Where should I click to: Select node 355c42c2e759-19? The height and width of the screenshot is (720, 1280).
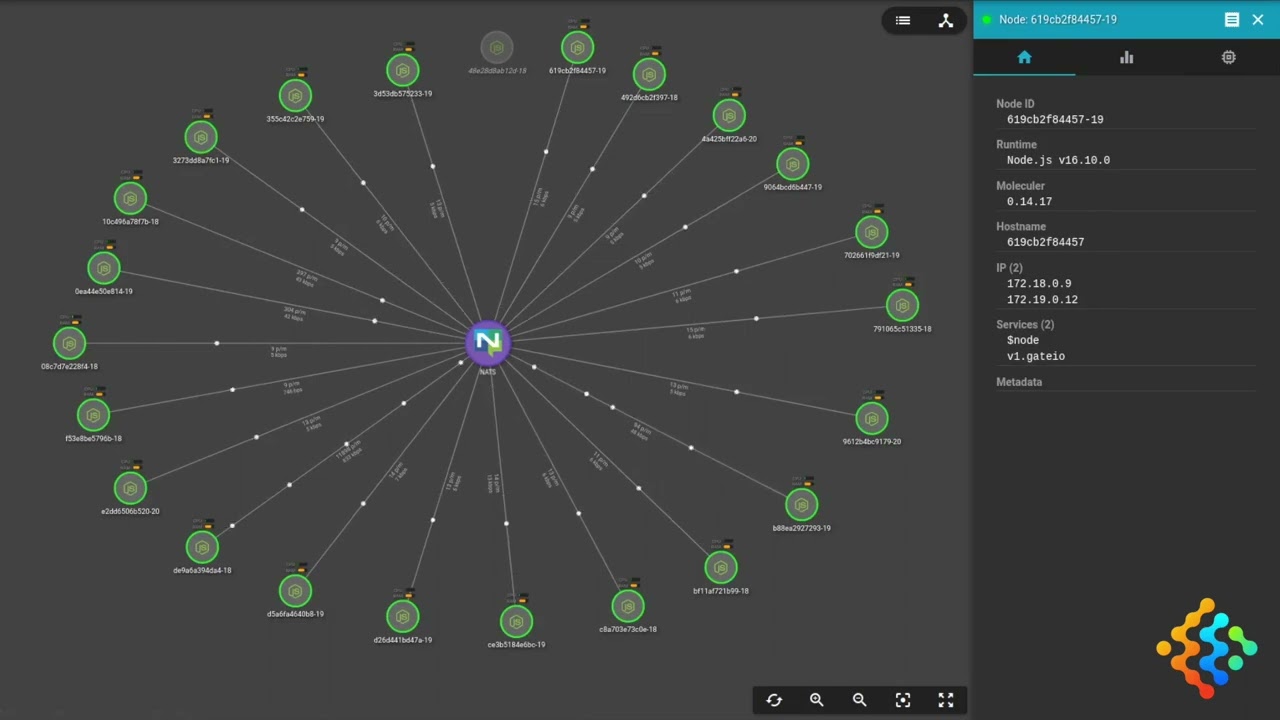click(x=295, y=95)
